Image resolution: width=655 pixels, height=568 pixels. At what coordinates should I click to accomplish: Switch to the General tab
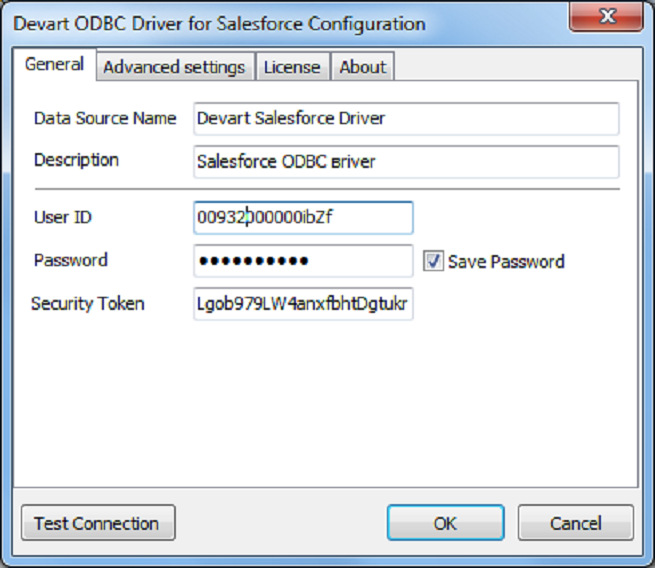[54, 65]
